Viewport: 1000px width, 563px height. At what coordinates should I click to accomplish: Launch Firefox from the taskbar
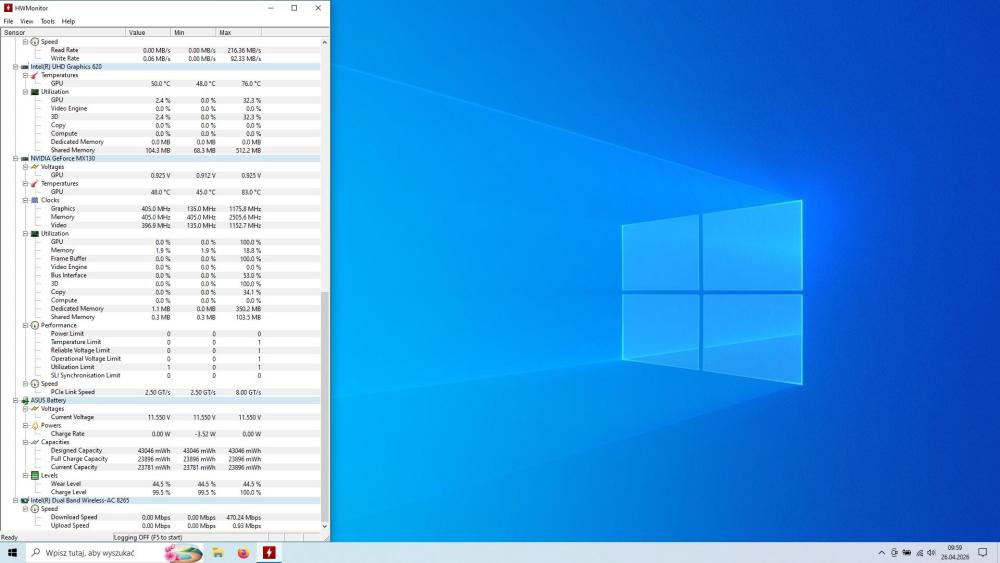click(x=243, y=553)
